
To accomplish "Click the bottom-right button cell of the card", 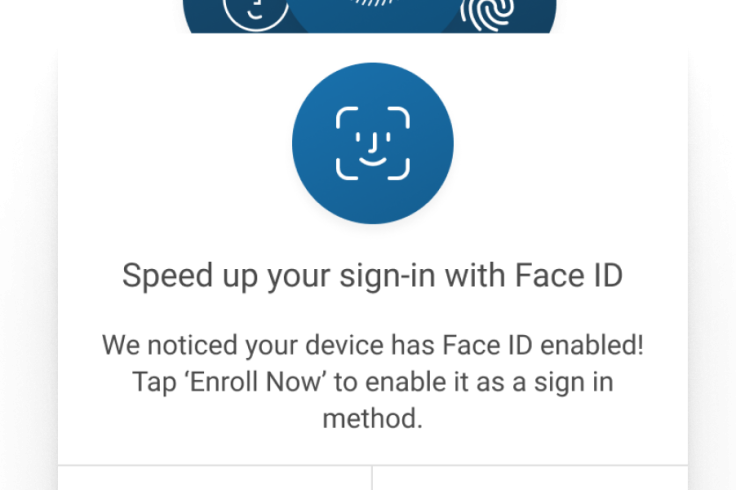I will tap(530, 478).
